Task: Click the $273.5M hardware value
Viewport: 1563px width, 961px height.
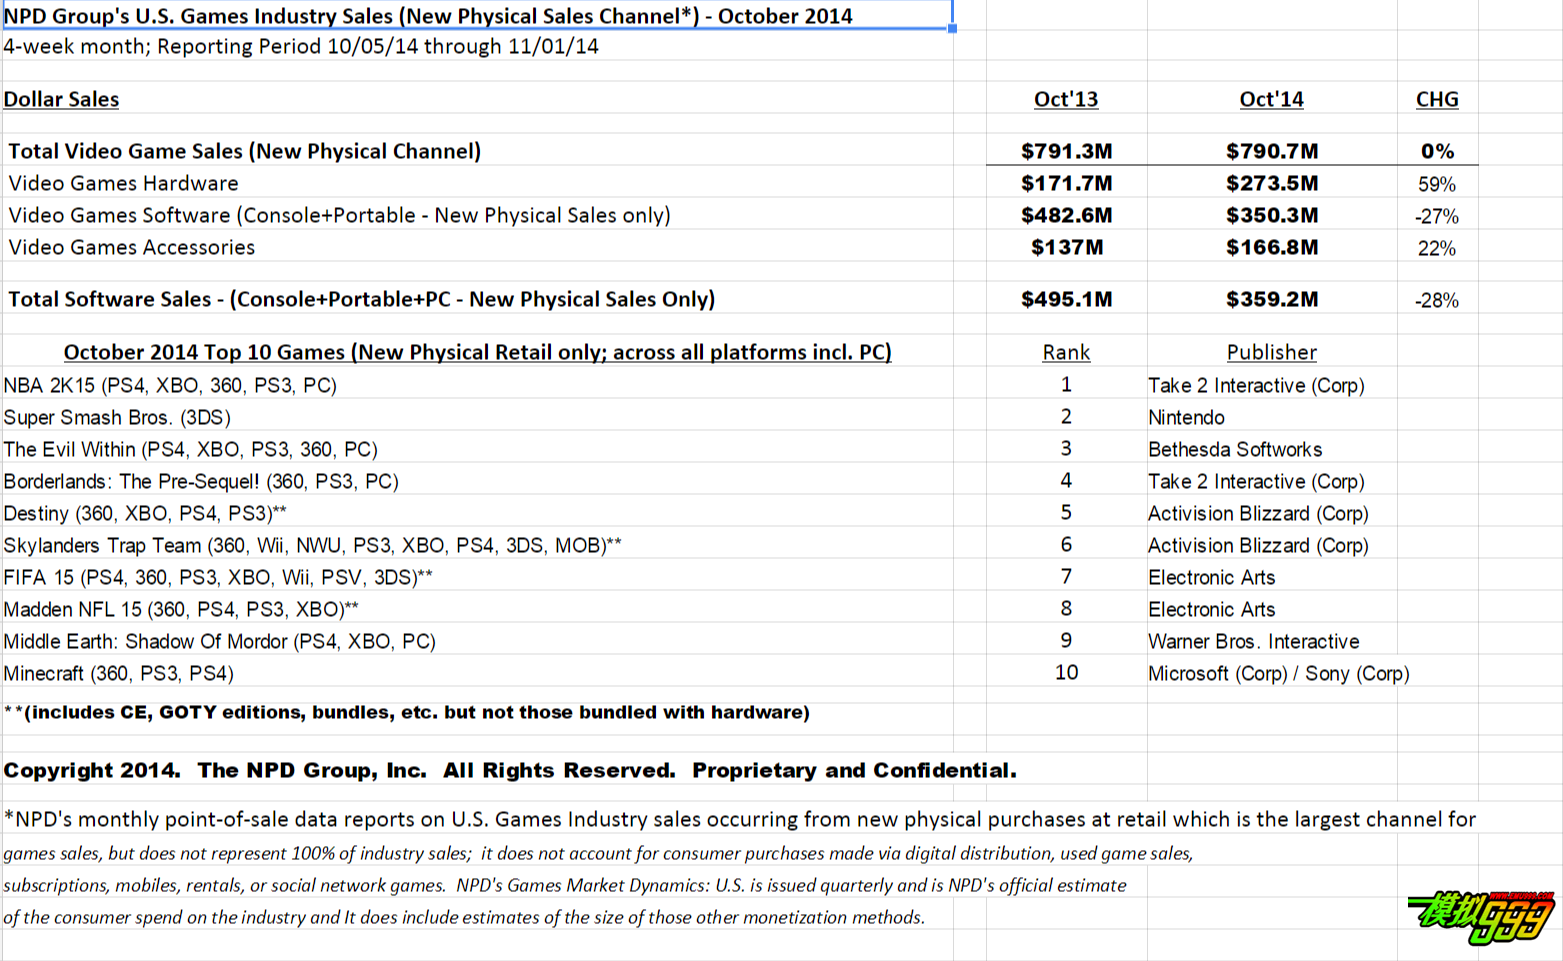Action: [1272, 183]
